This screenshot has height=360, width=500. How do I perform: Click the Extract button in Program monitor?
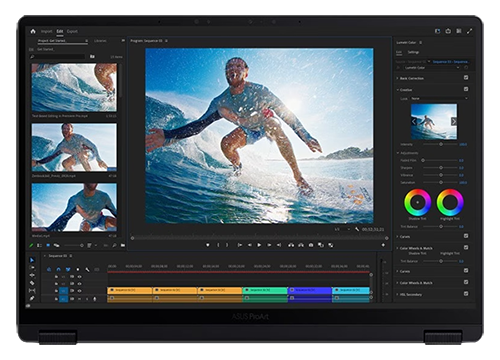tap(301, 245)
